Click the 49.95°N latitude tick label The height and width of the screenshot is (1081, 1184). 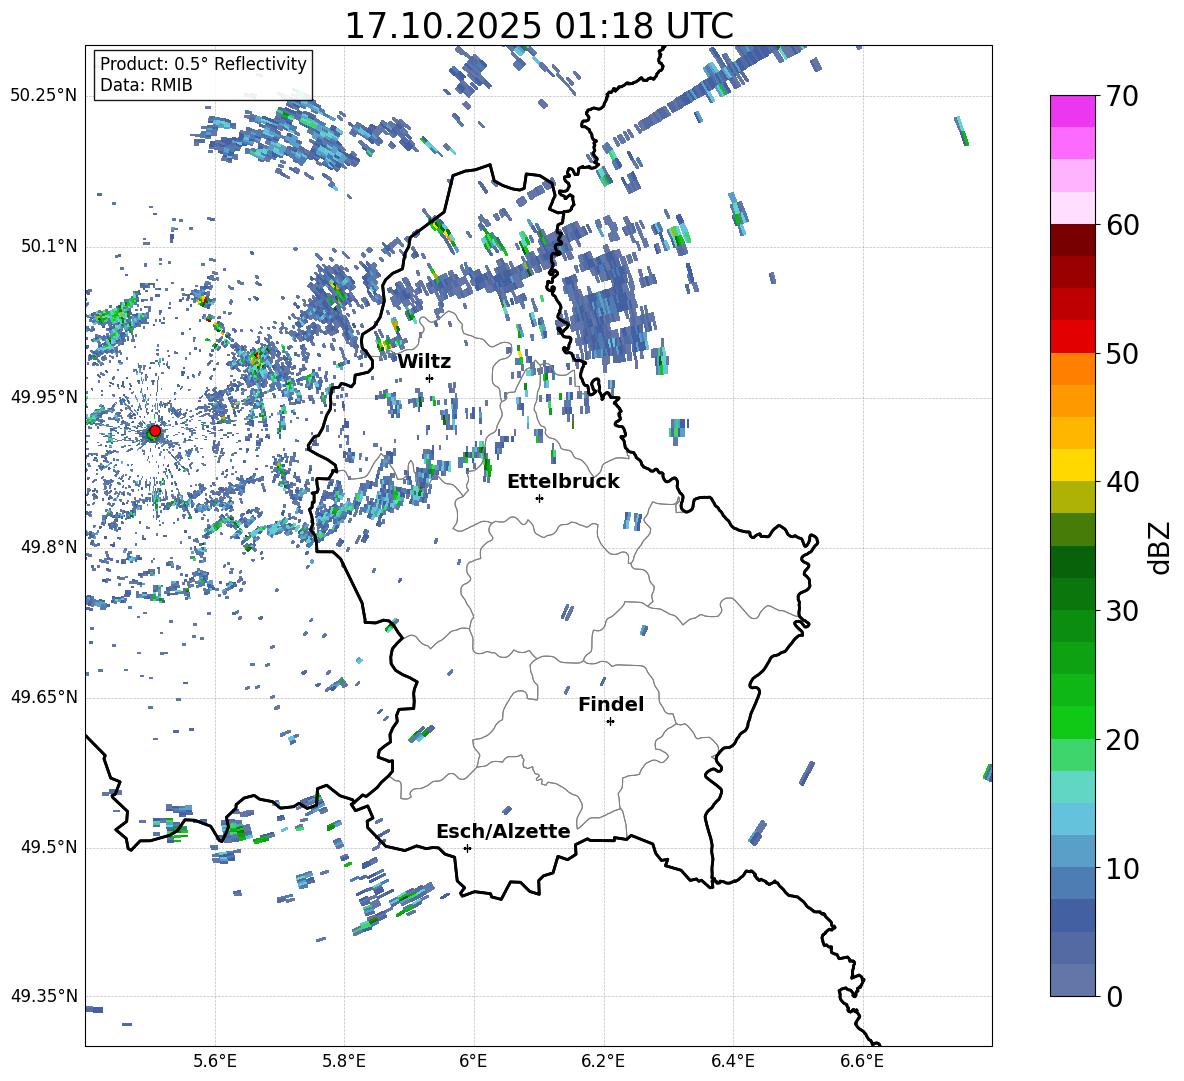pos(44,396)
